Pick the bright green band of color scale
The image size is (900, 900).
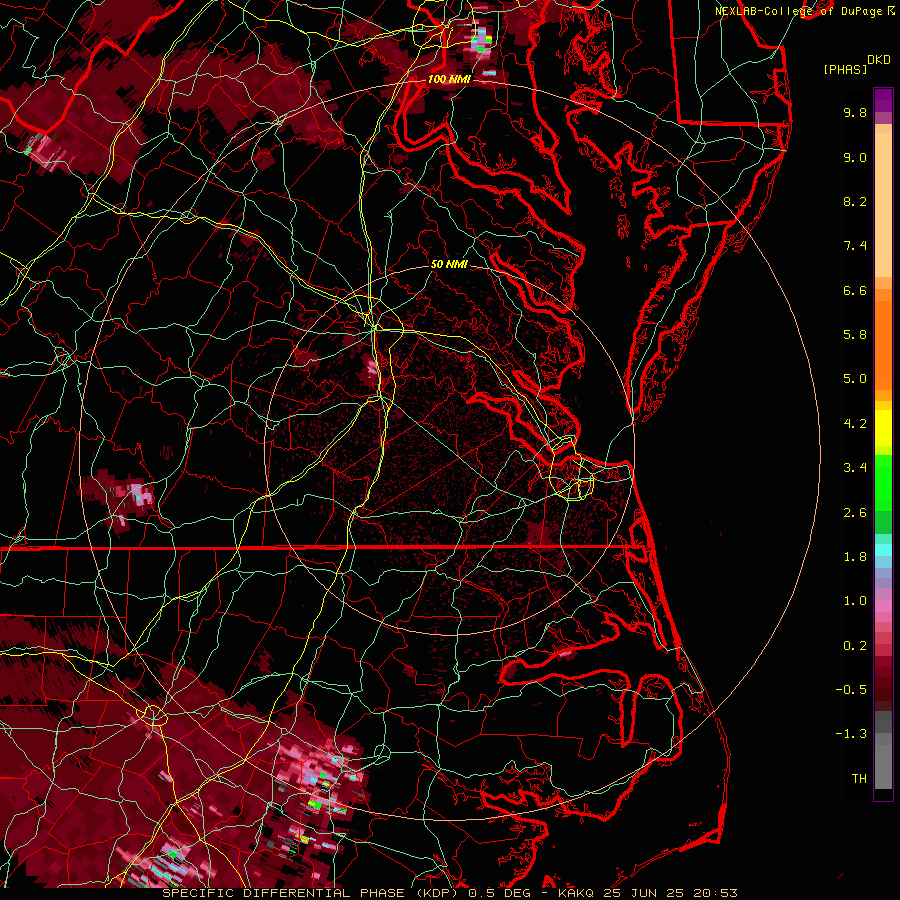[x=883, y=482]
